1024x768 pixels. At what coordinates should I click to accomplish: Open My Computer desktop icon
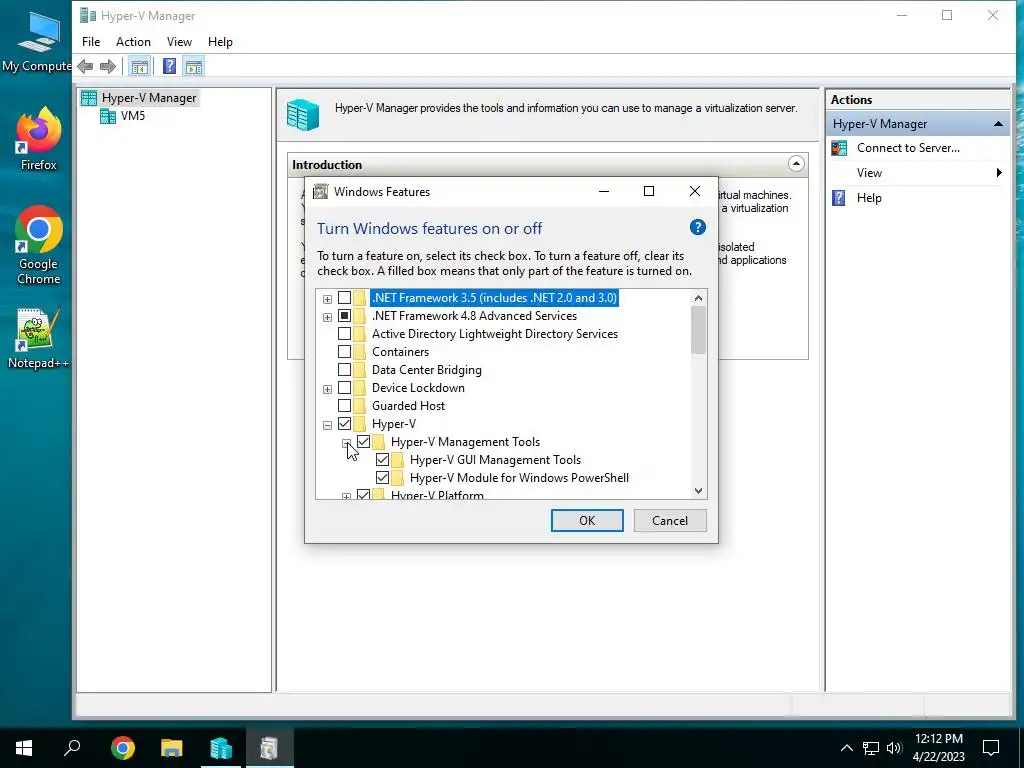coord(38,40)
